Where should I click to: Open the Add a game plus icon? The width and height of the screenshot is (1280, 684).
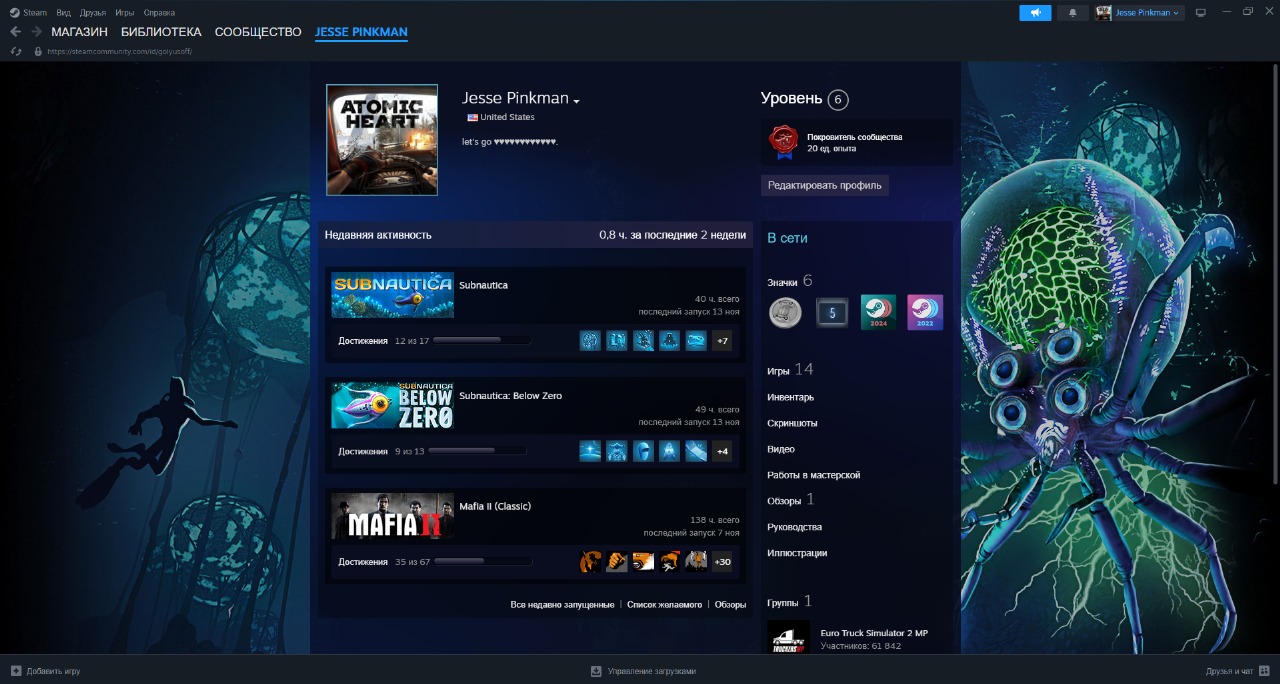(16, 671)
